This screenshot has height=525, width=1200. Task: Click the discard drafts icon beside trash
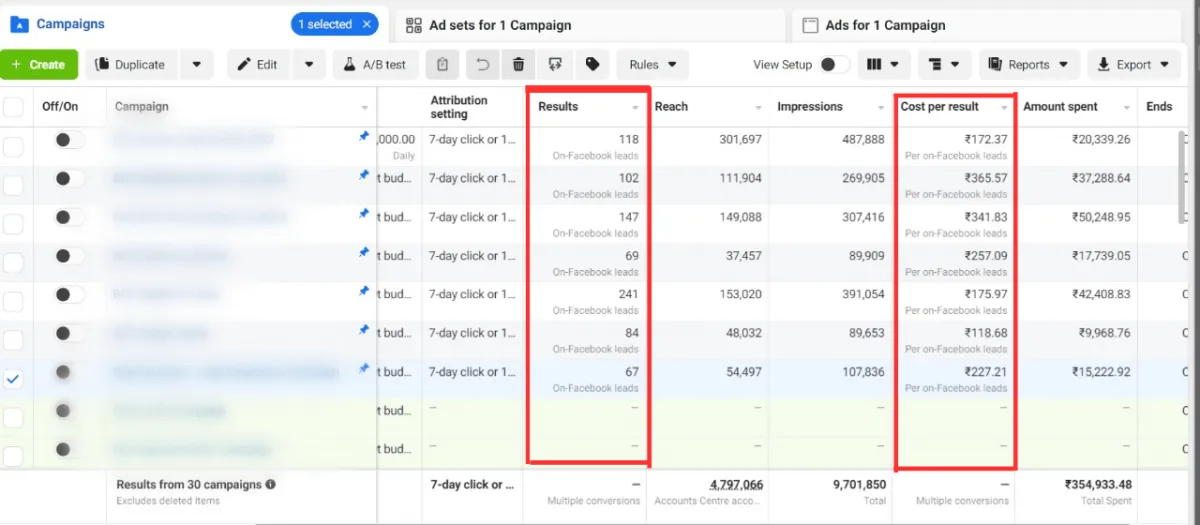[554, 65]
